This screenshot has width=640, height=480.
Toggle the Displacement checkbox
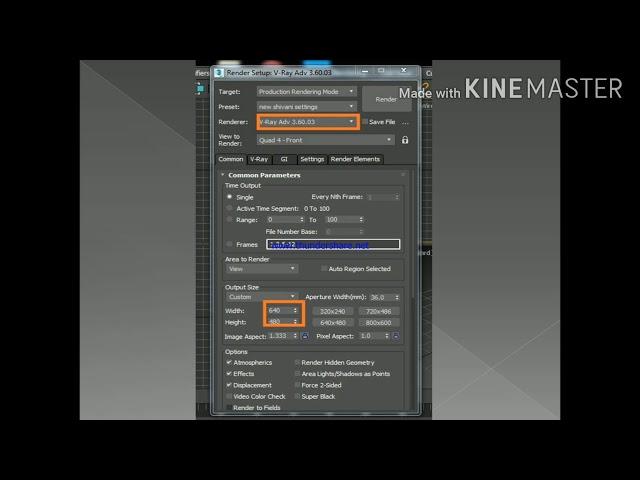pyautogui.click(x=229, y=385)
